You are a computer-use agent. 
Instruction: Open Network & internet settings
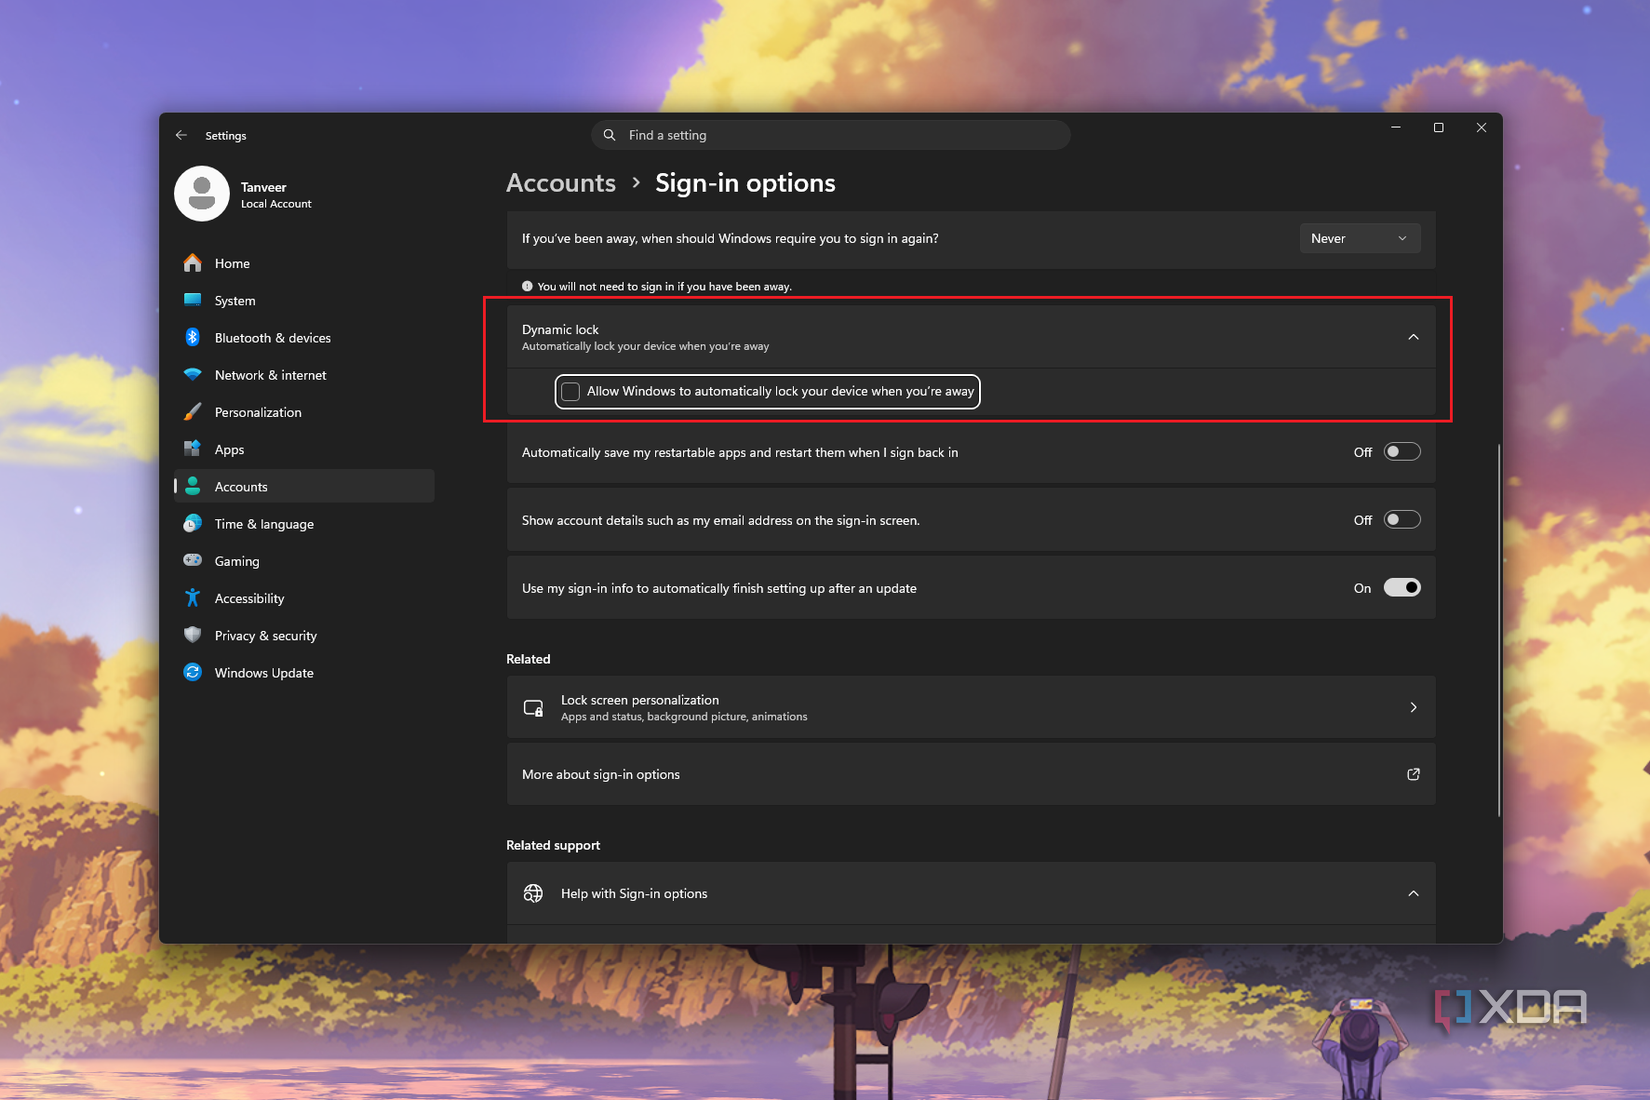304,375
